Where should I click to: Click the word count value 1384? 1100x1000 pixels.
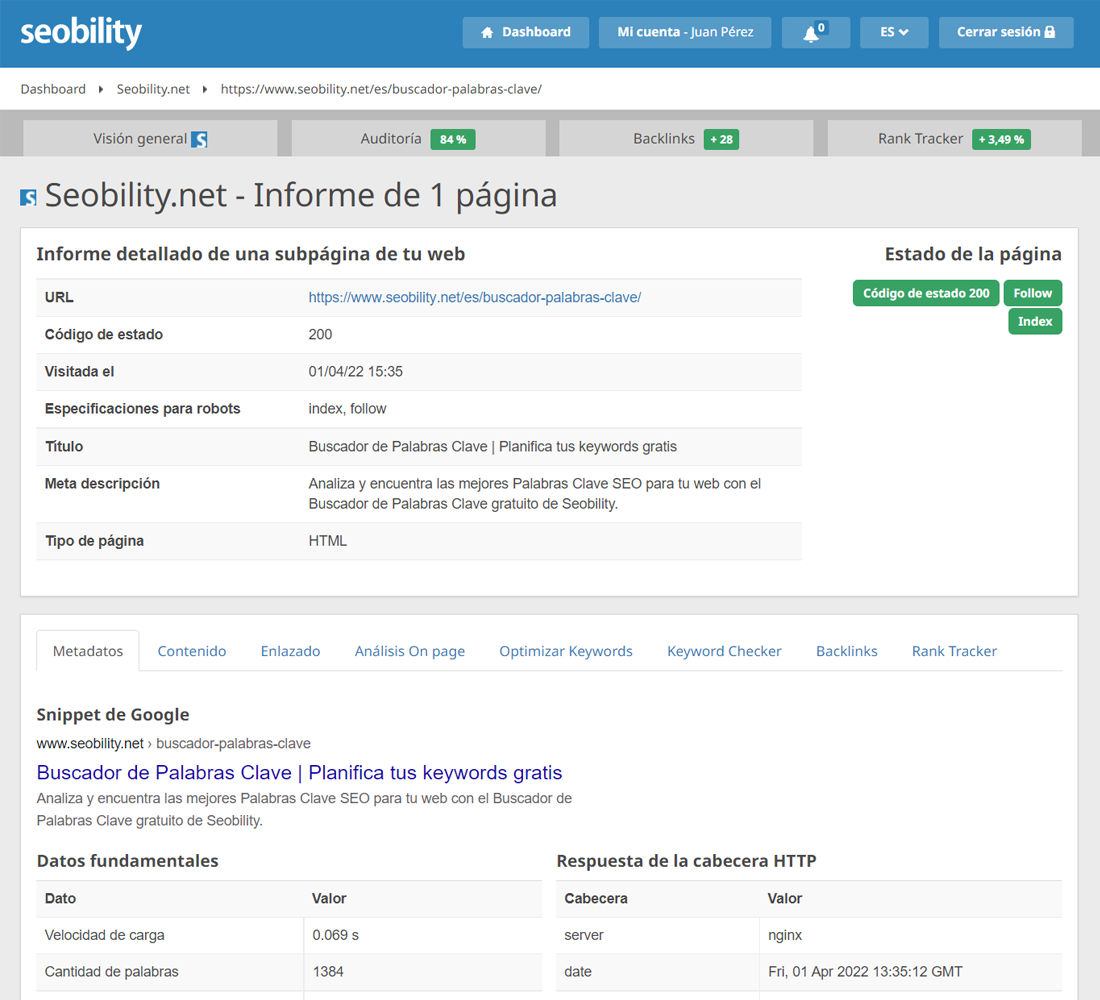(328, 971)
